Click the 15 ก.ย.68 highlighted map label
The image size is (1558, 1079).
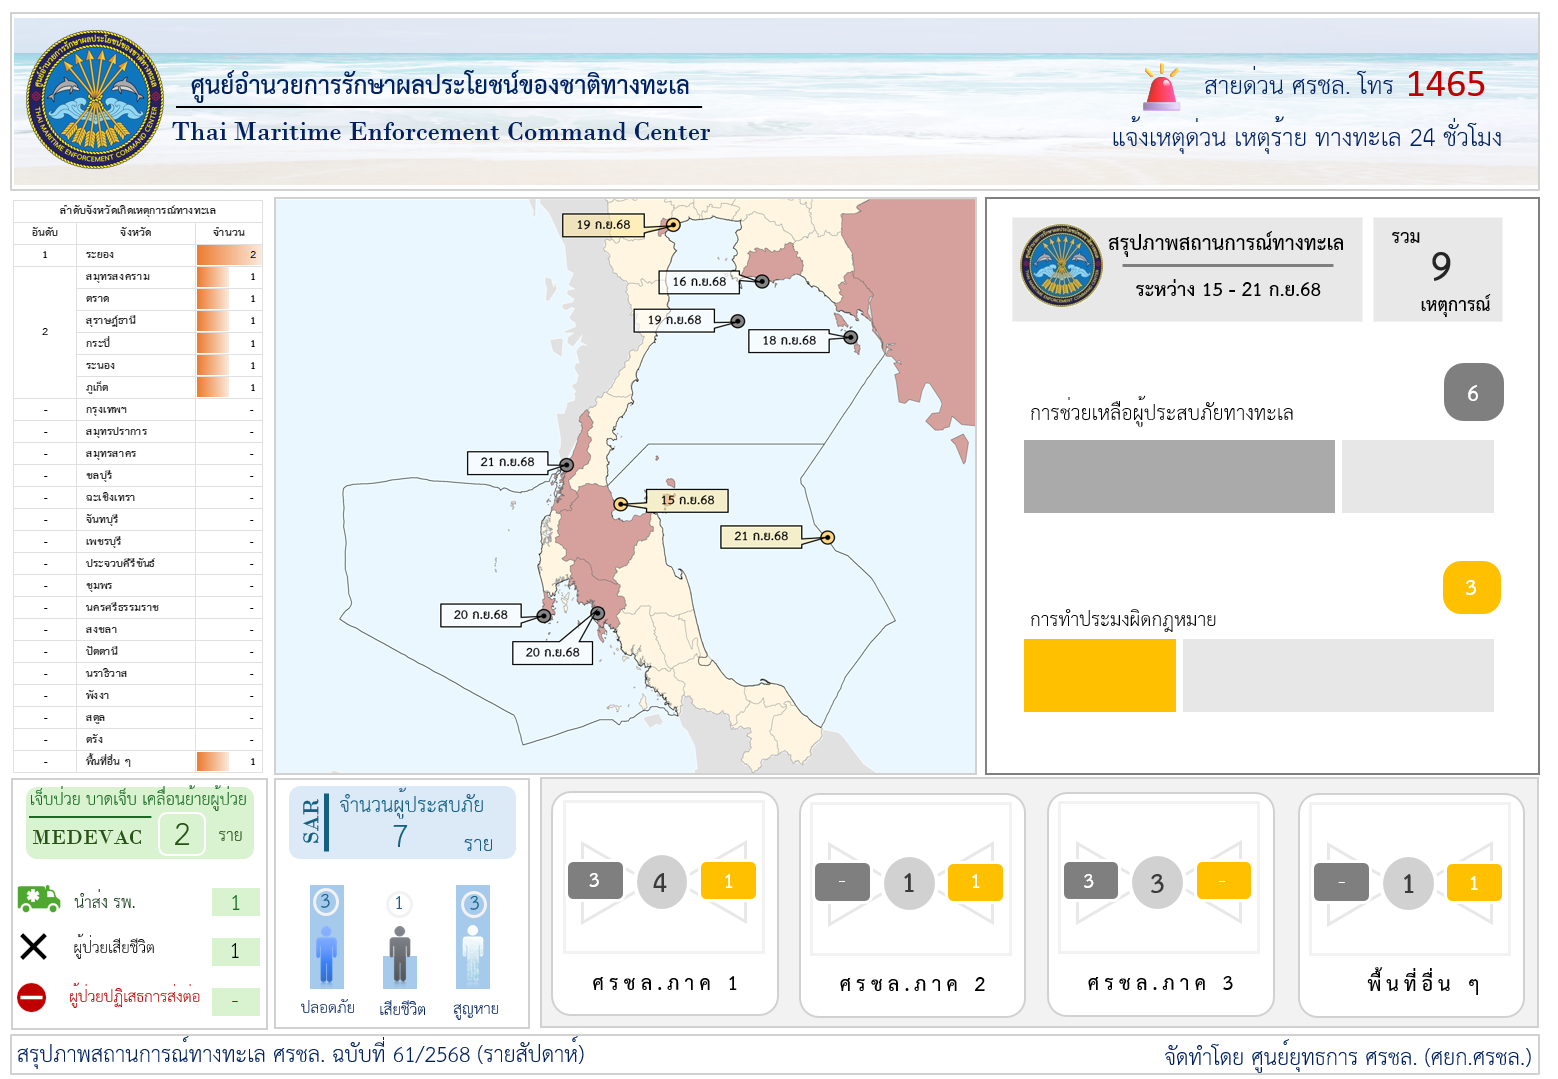[x=688, y=500]
